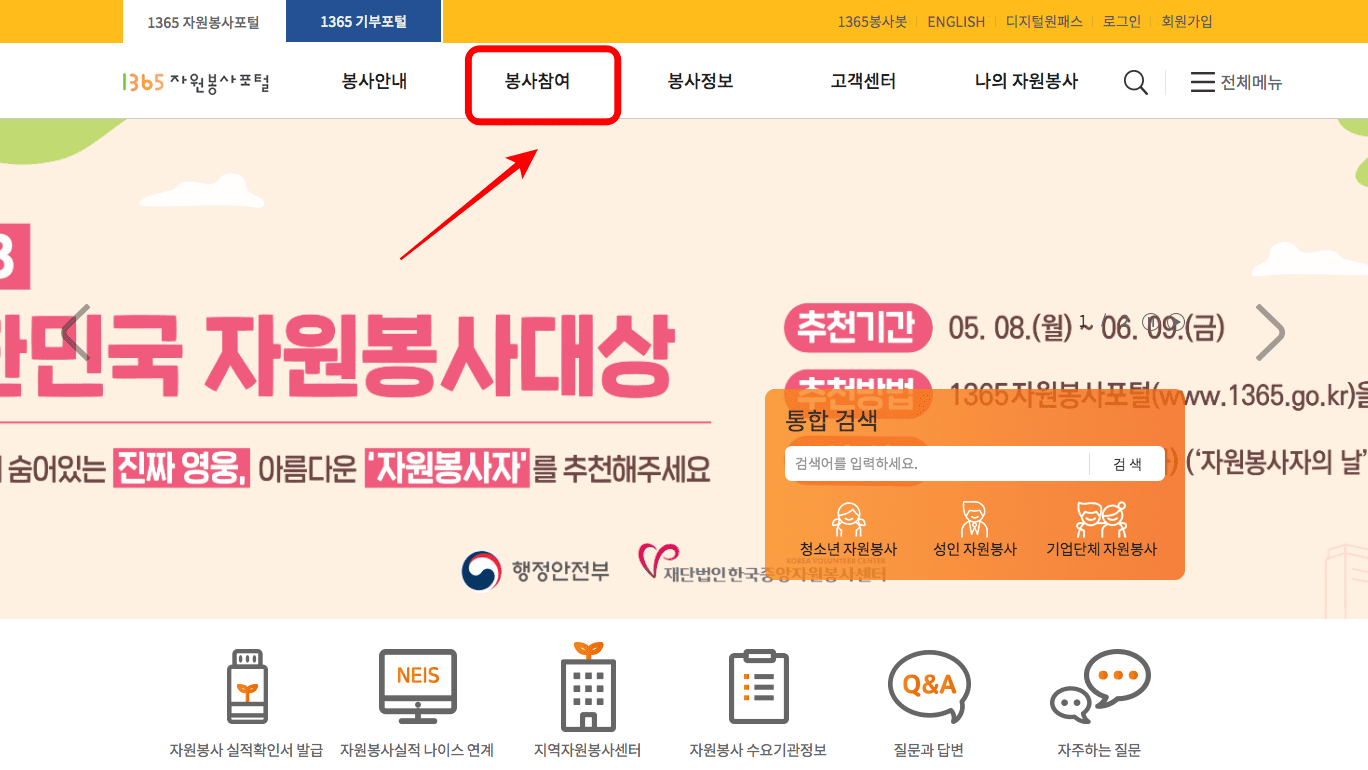This screenshot has height=770, width=1368.
Task: Open the 봉사안내 menu
Action: 374,82
